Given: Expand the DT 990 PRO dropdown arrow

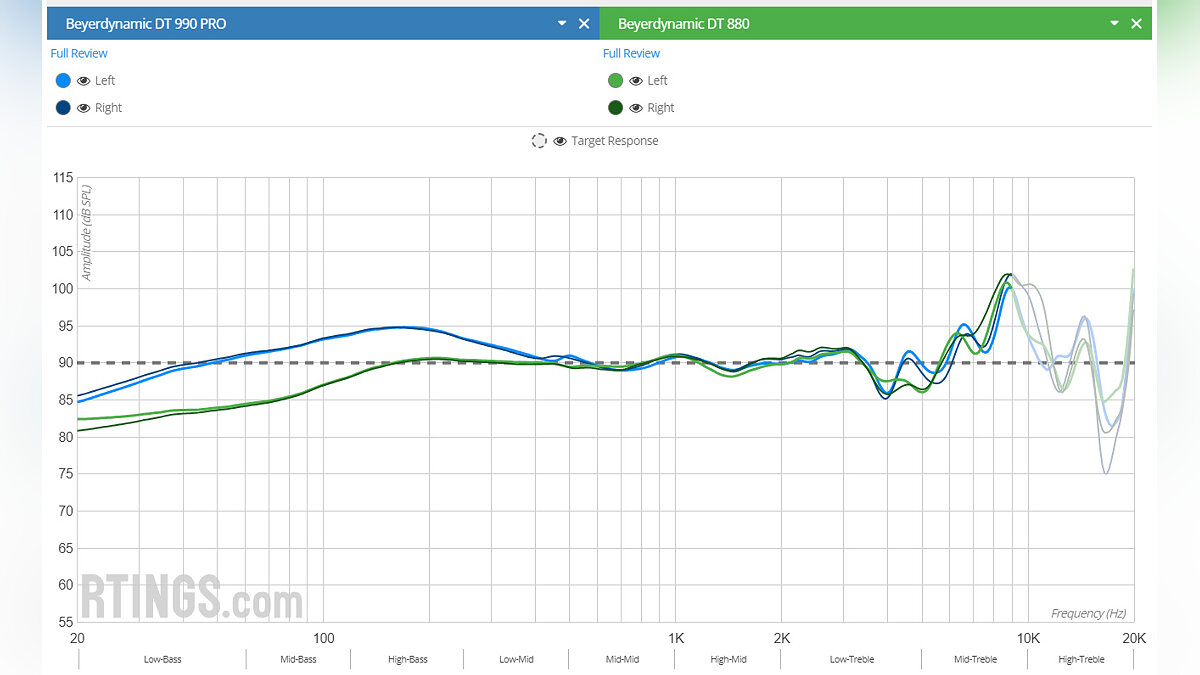Looking at the screenshot, I should tap(561, 23).
